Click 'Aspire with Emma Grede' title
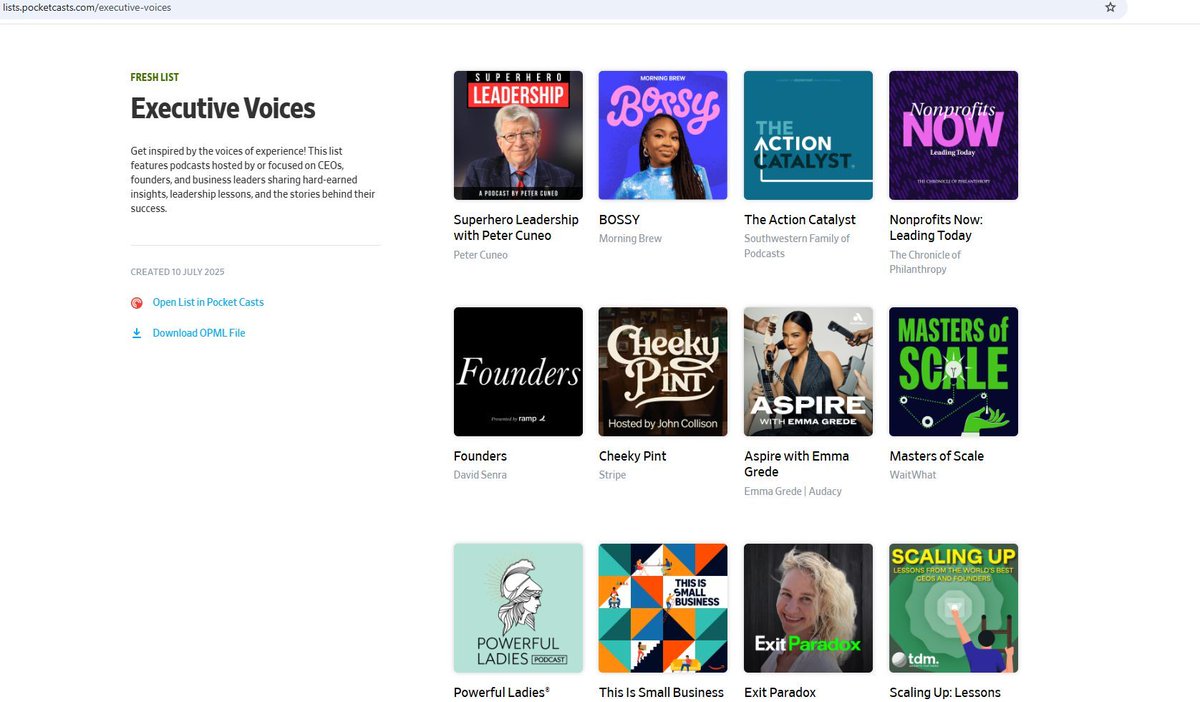This screenshot has width=1200, height=702. 796,464
